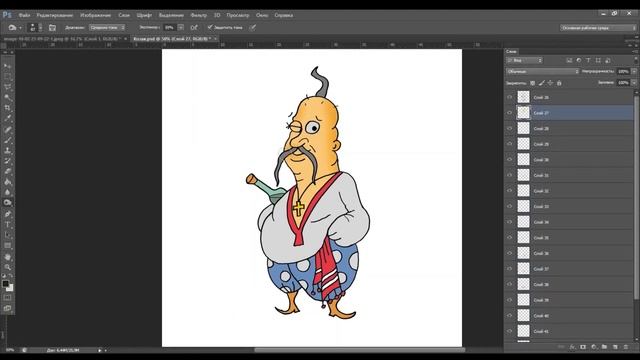Viewport: 640px width, 360px height.
Task: Toggle the Защитить тона checkbox
Action: point(210,27)
